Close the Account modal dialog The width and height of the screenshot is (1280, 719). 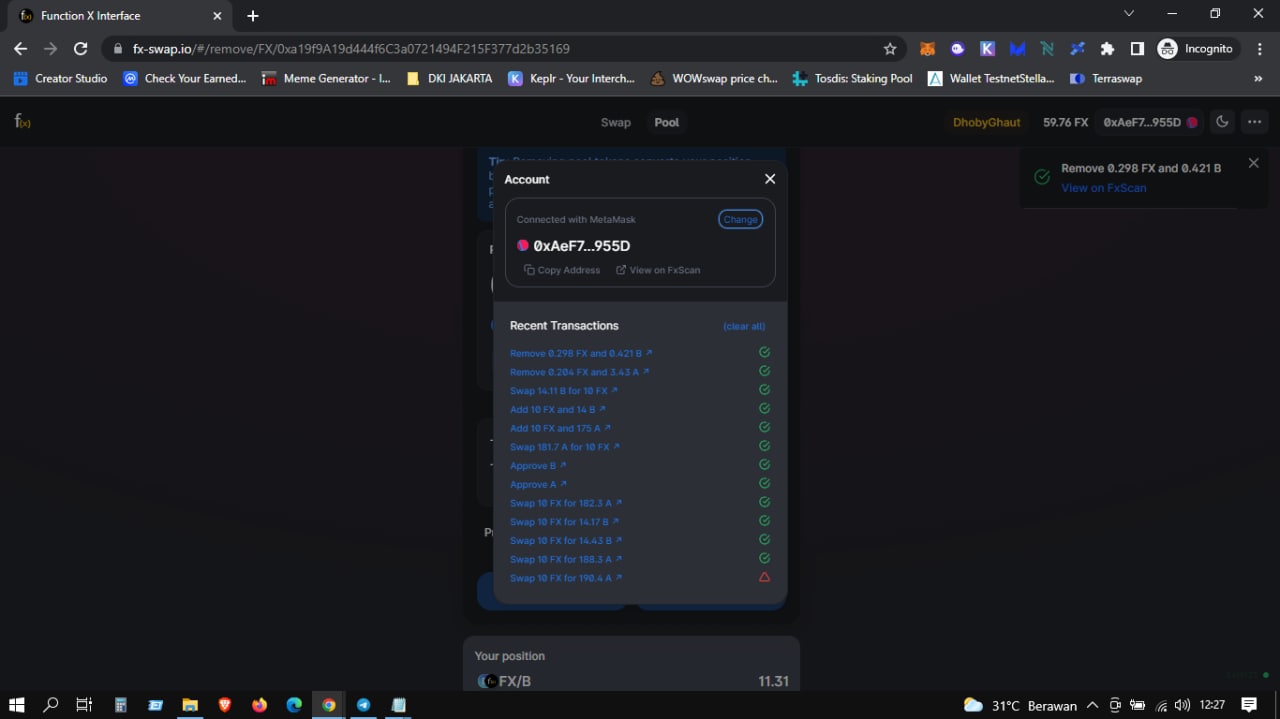tap(770, 179)
